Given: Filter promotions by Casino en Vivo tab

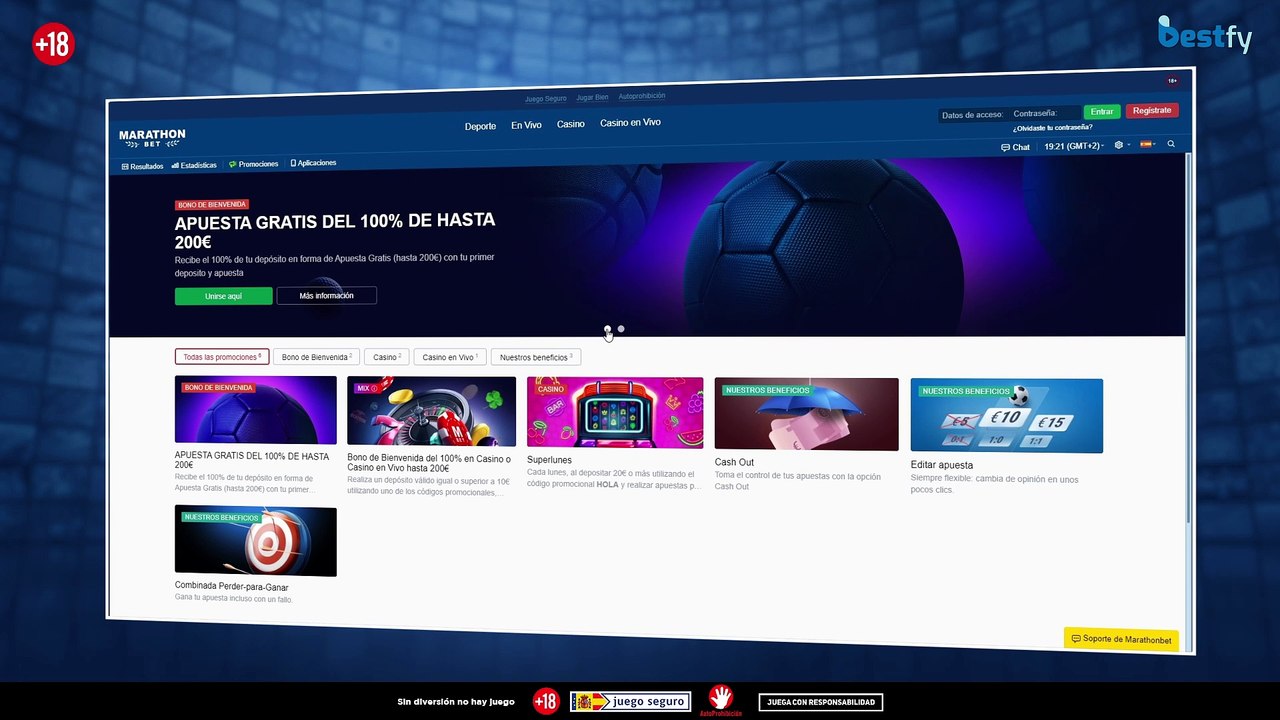Looking at the screenshot, I should [x=450, y=357].
